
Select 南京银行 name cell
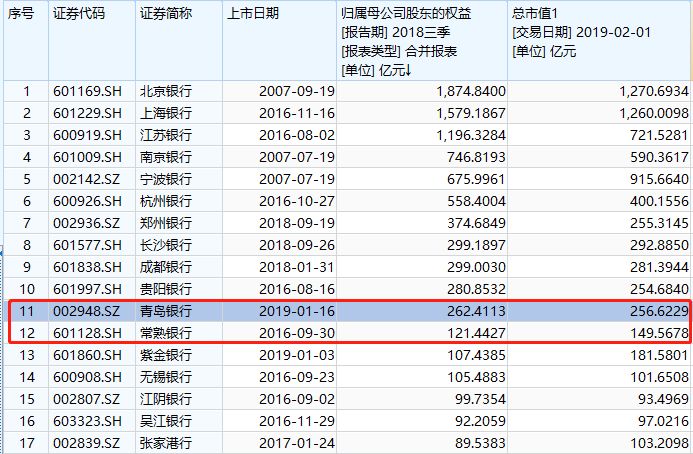click(166, 157)
